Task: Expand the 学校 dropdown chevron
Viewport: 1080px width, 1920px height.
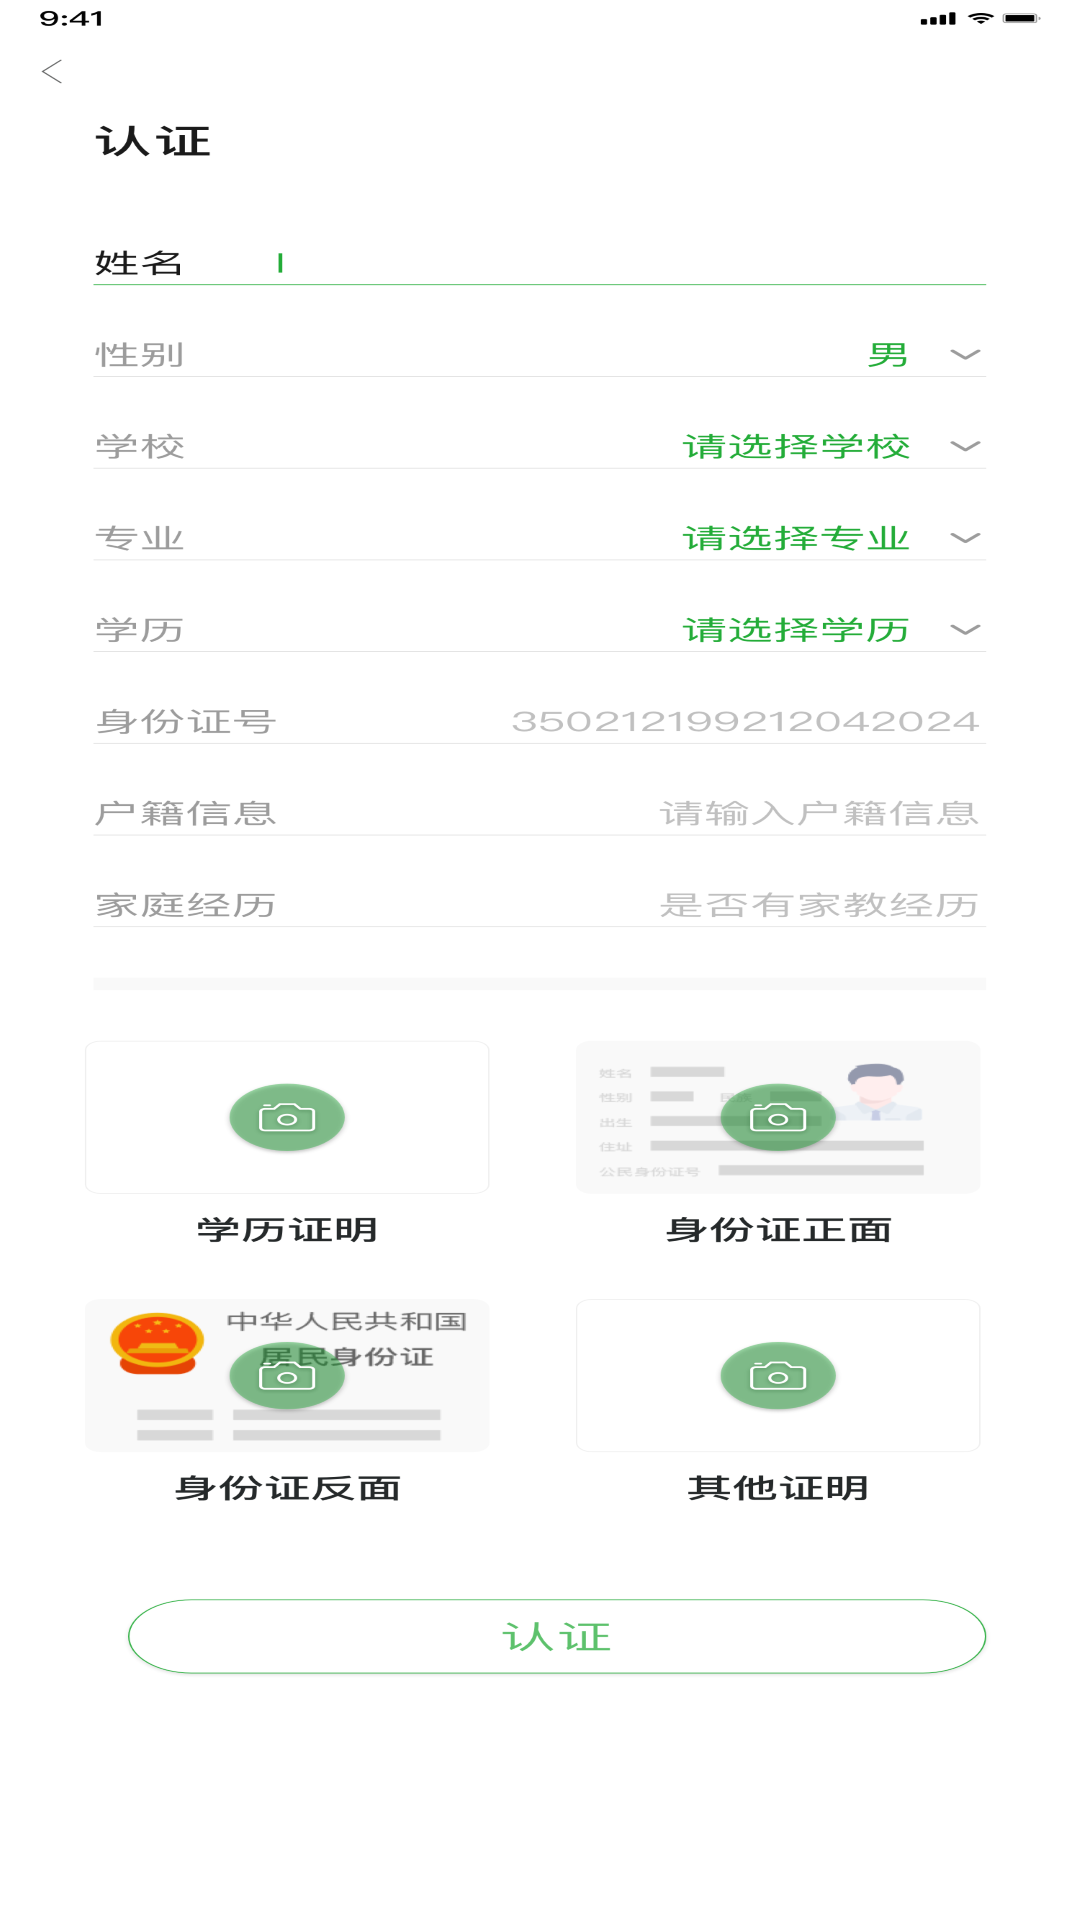Action: (x=965, y=446)
